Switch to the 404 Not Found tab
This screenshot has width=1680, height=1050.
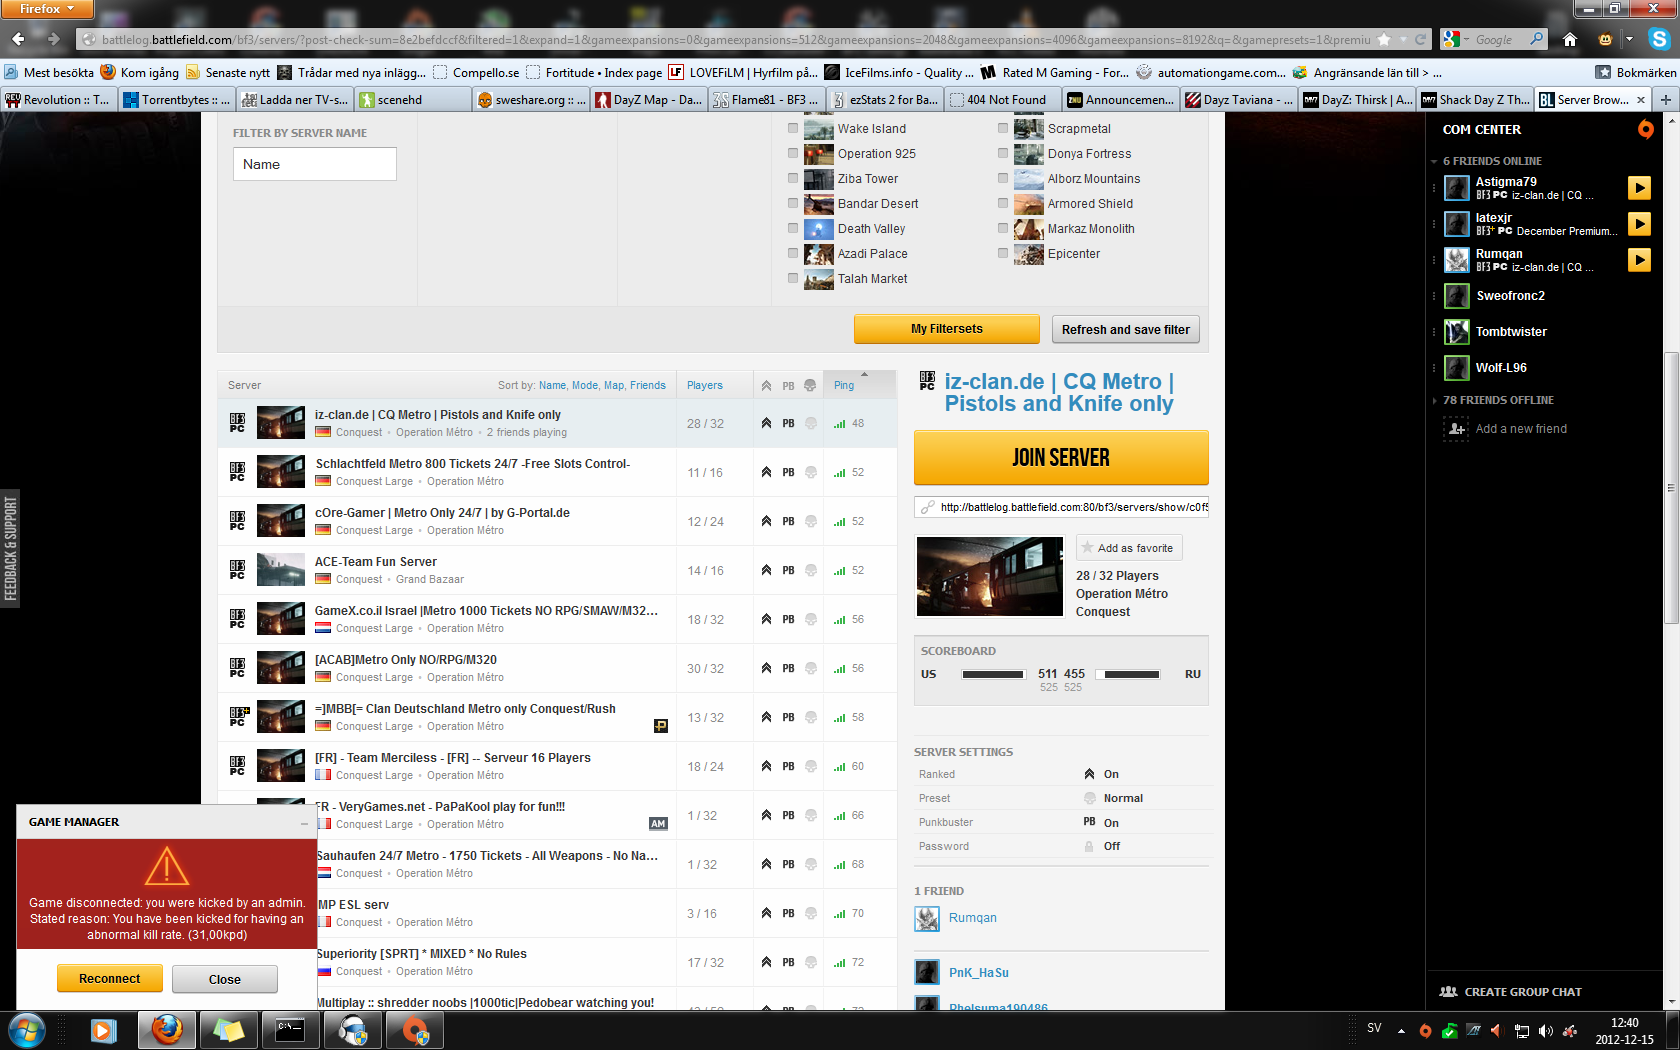coord(1001,99)
